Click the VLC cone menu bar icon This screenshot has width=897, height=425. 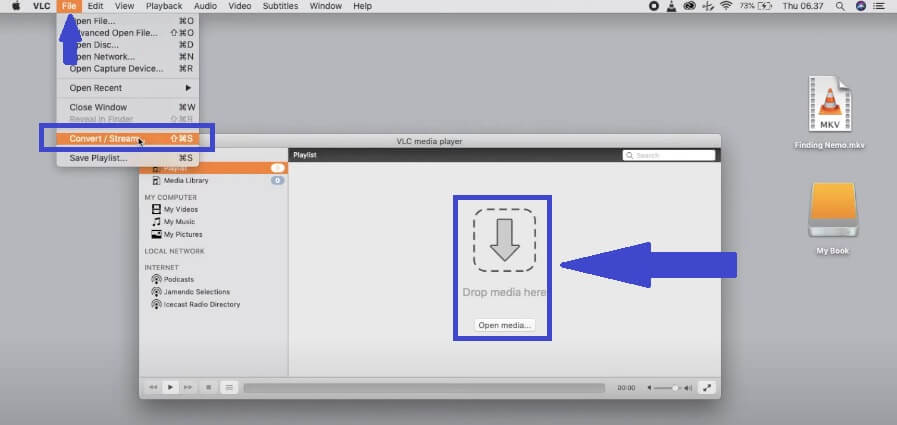coord(672,6)
